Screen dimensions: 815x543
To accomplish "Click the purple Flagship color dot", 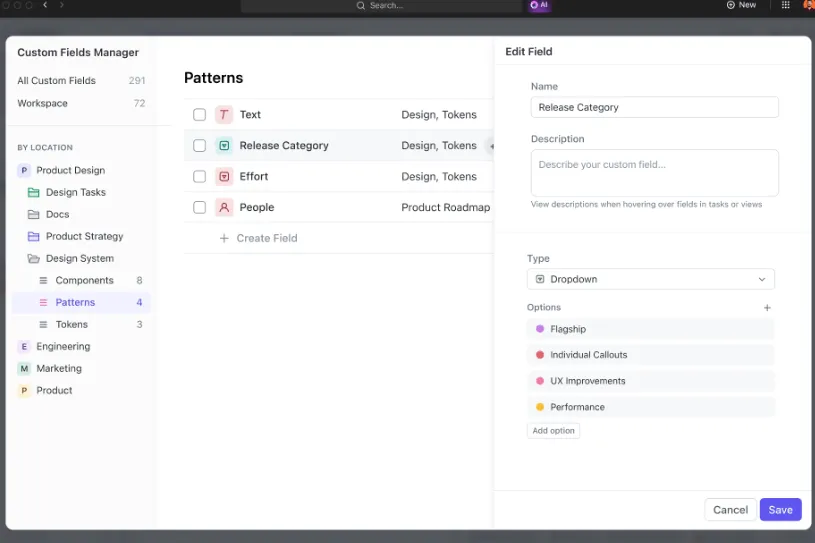I will point(540,329).
